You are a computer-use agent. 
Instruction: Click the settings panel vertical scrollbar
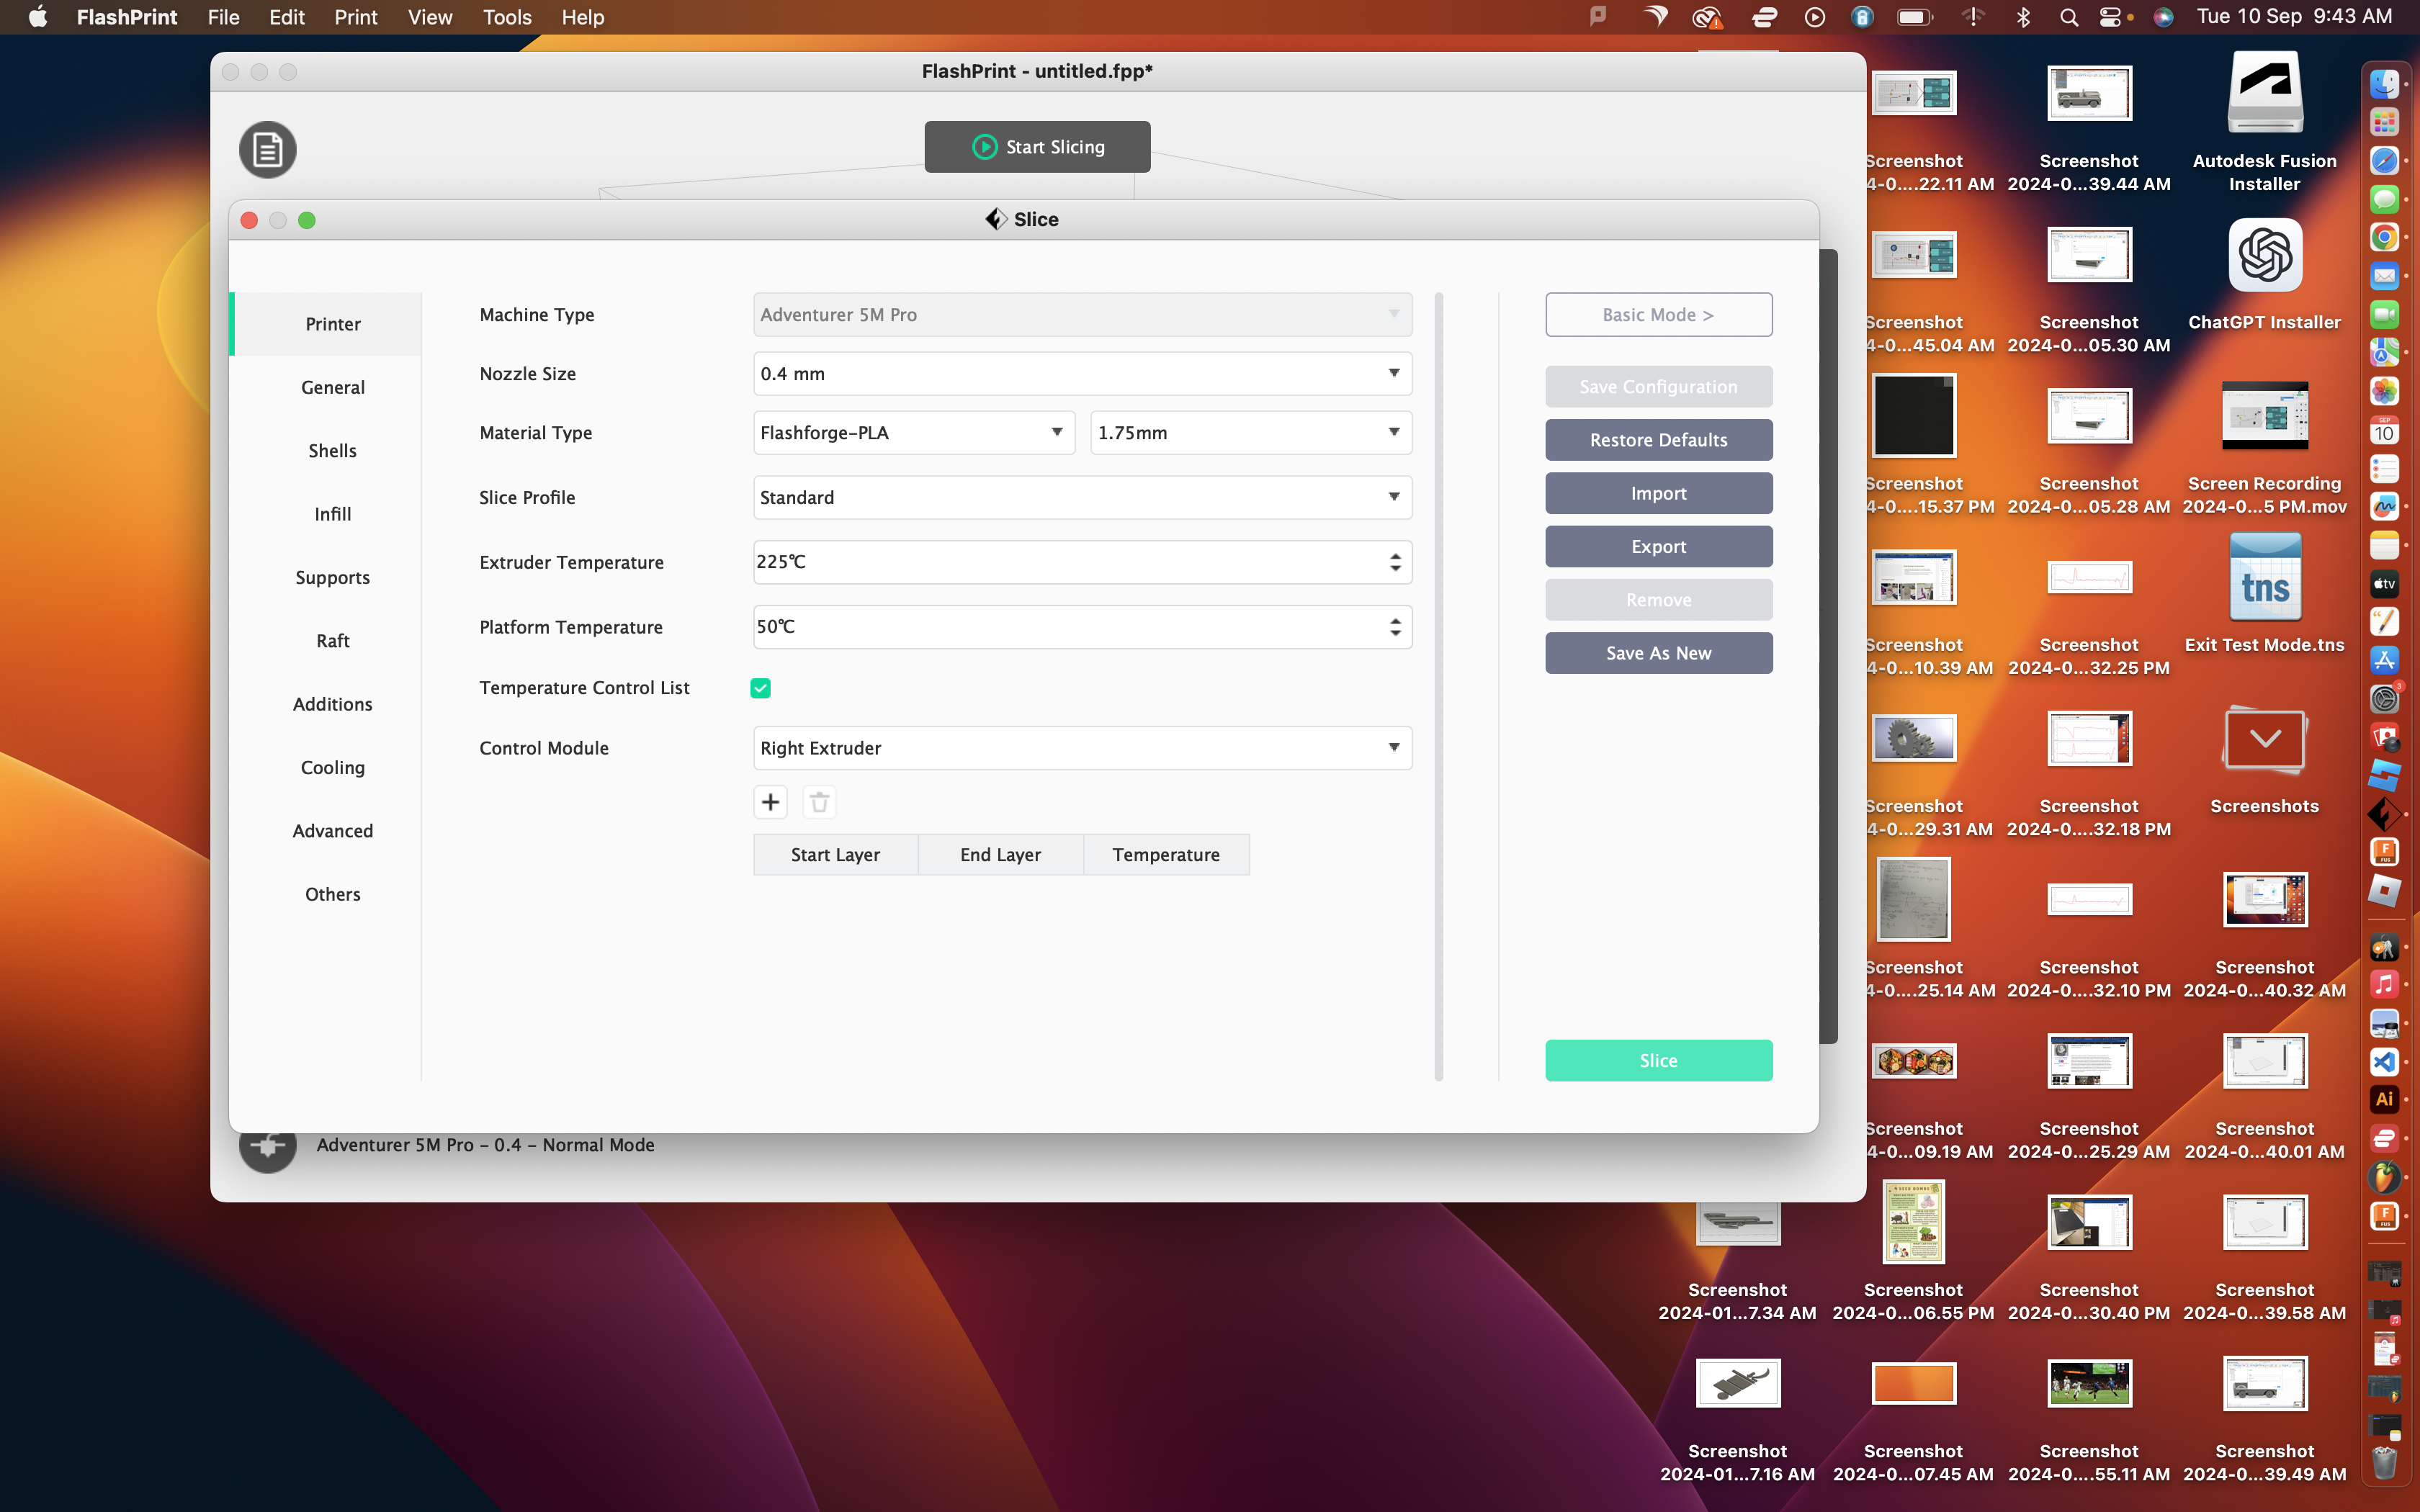click(x=1439, y=686)
